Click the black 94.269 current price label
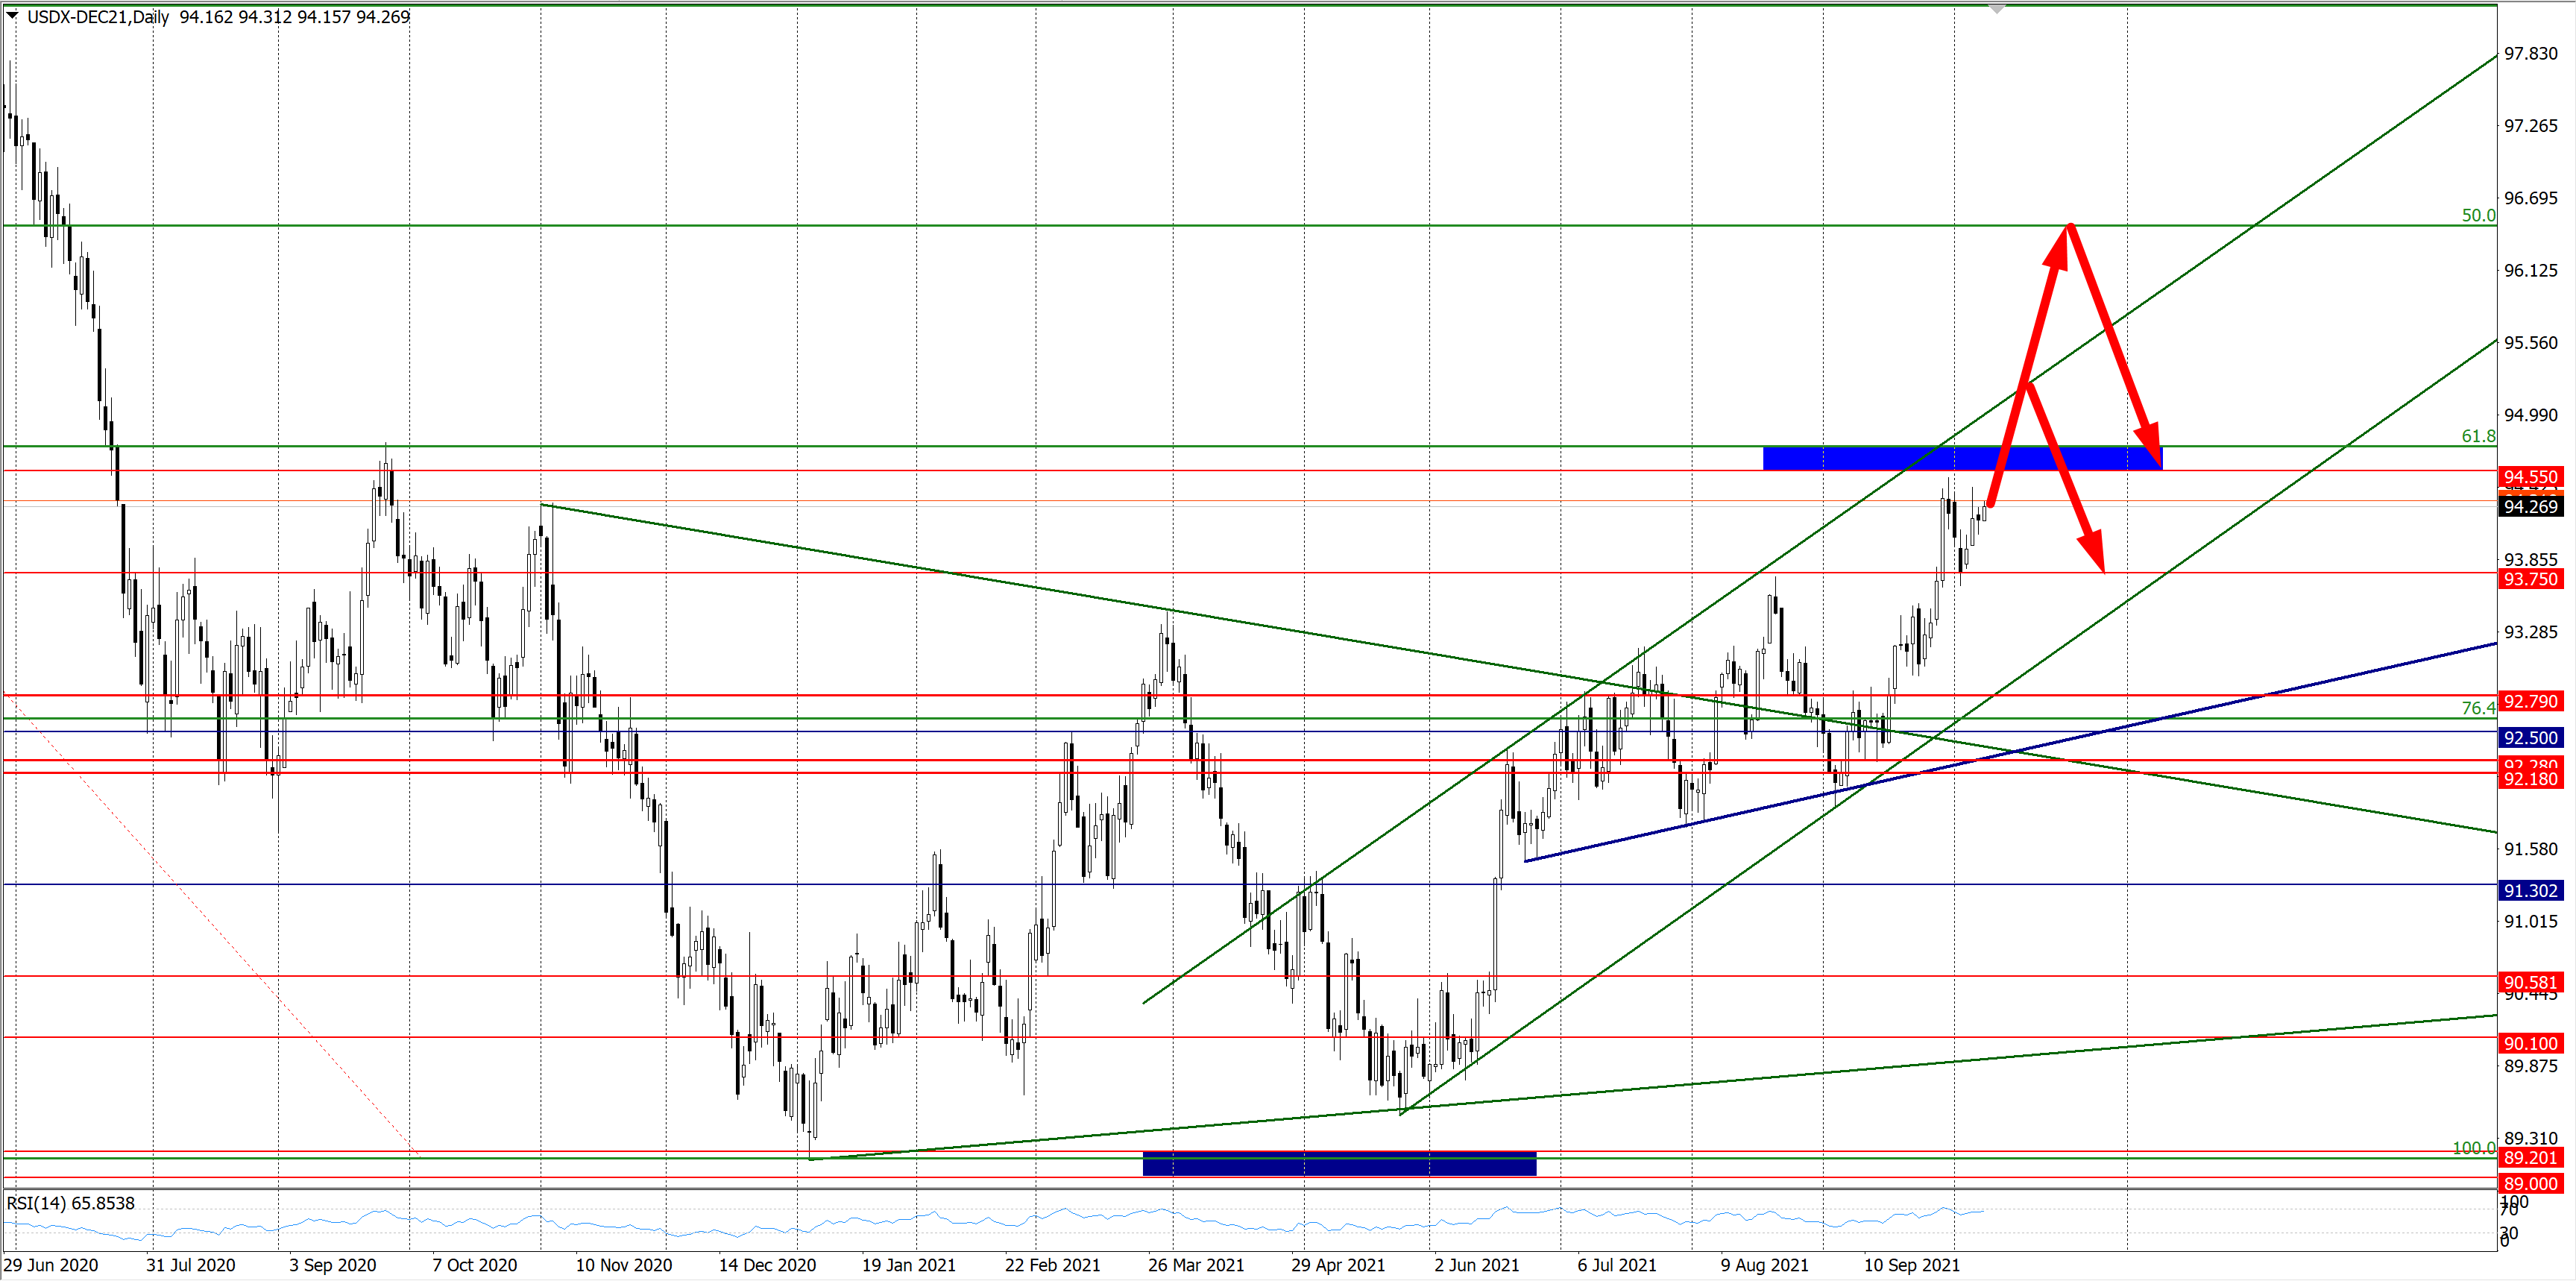The image size is (2576, 1281). click(x=2530, y=507)
